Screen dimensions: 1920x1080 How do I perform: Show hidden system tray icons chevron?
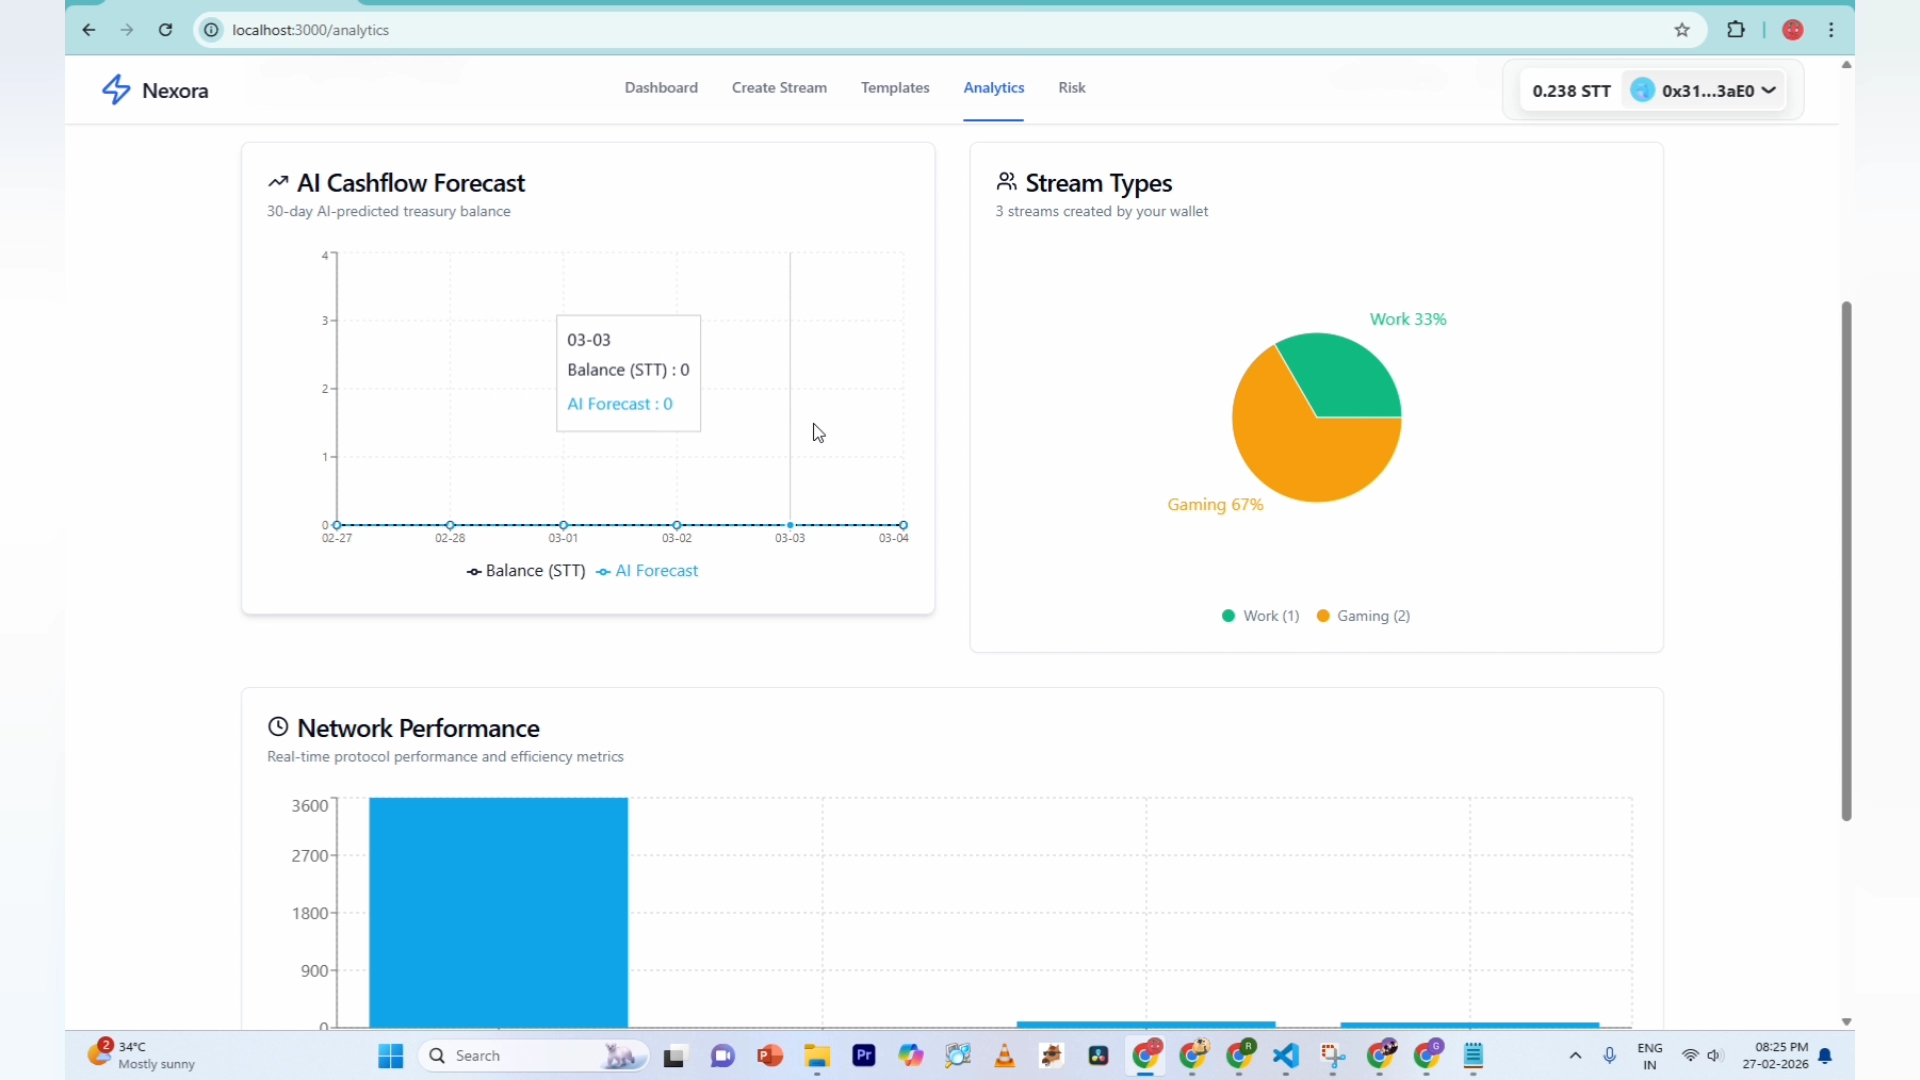(1575, 1056)
